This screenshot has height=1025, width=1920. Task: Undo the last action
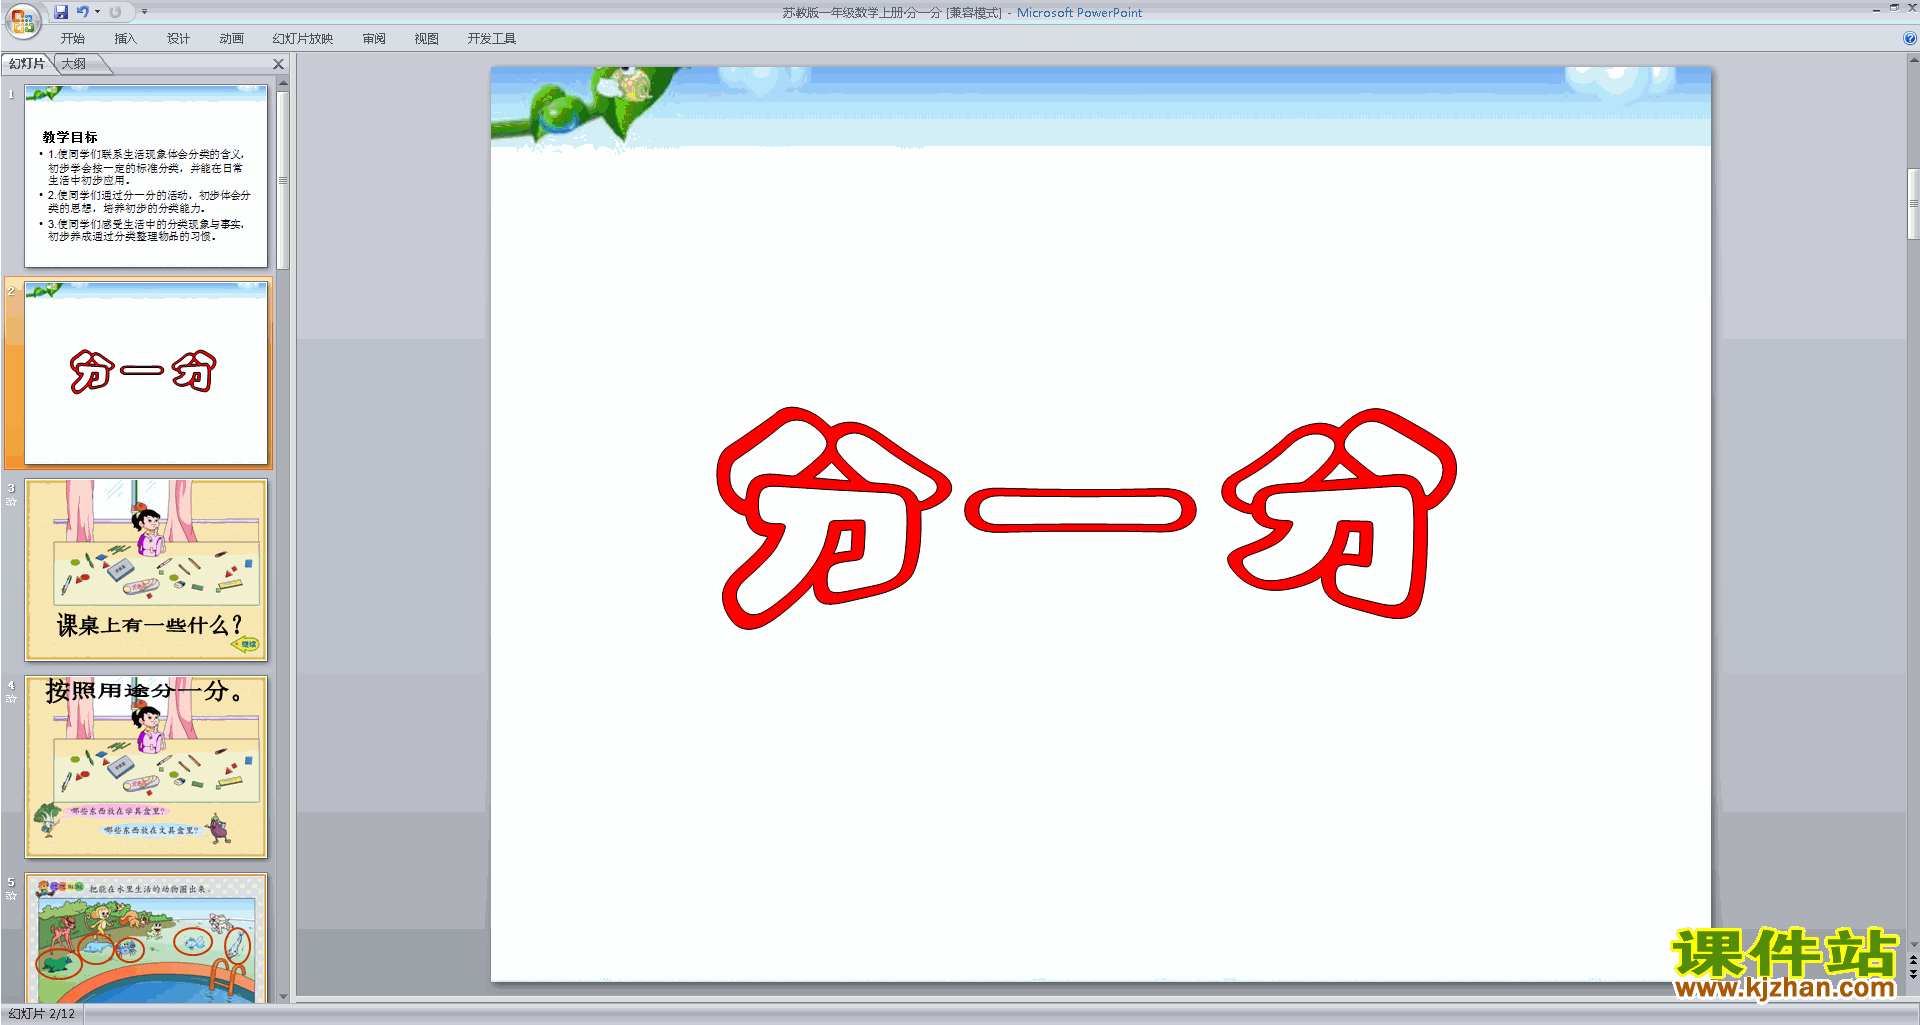point(83,12)
